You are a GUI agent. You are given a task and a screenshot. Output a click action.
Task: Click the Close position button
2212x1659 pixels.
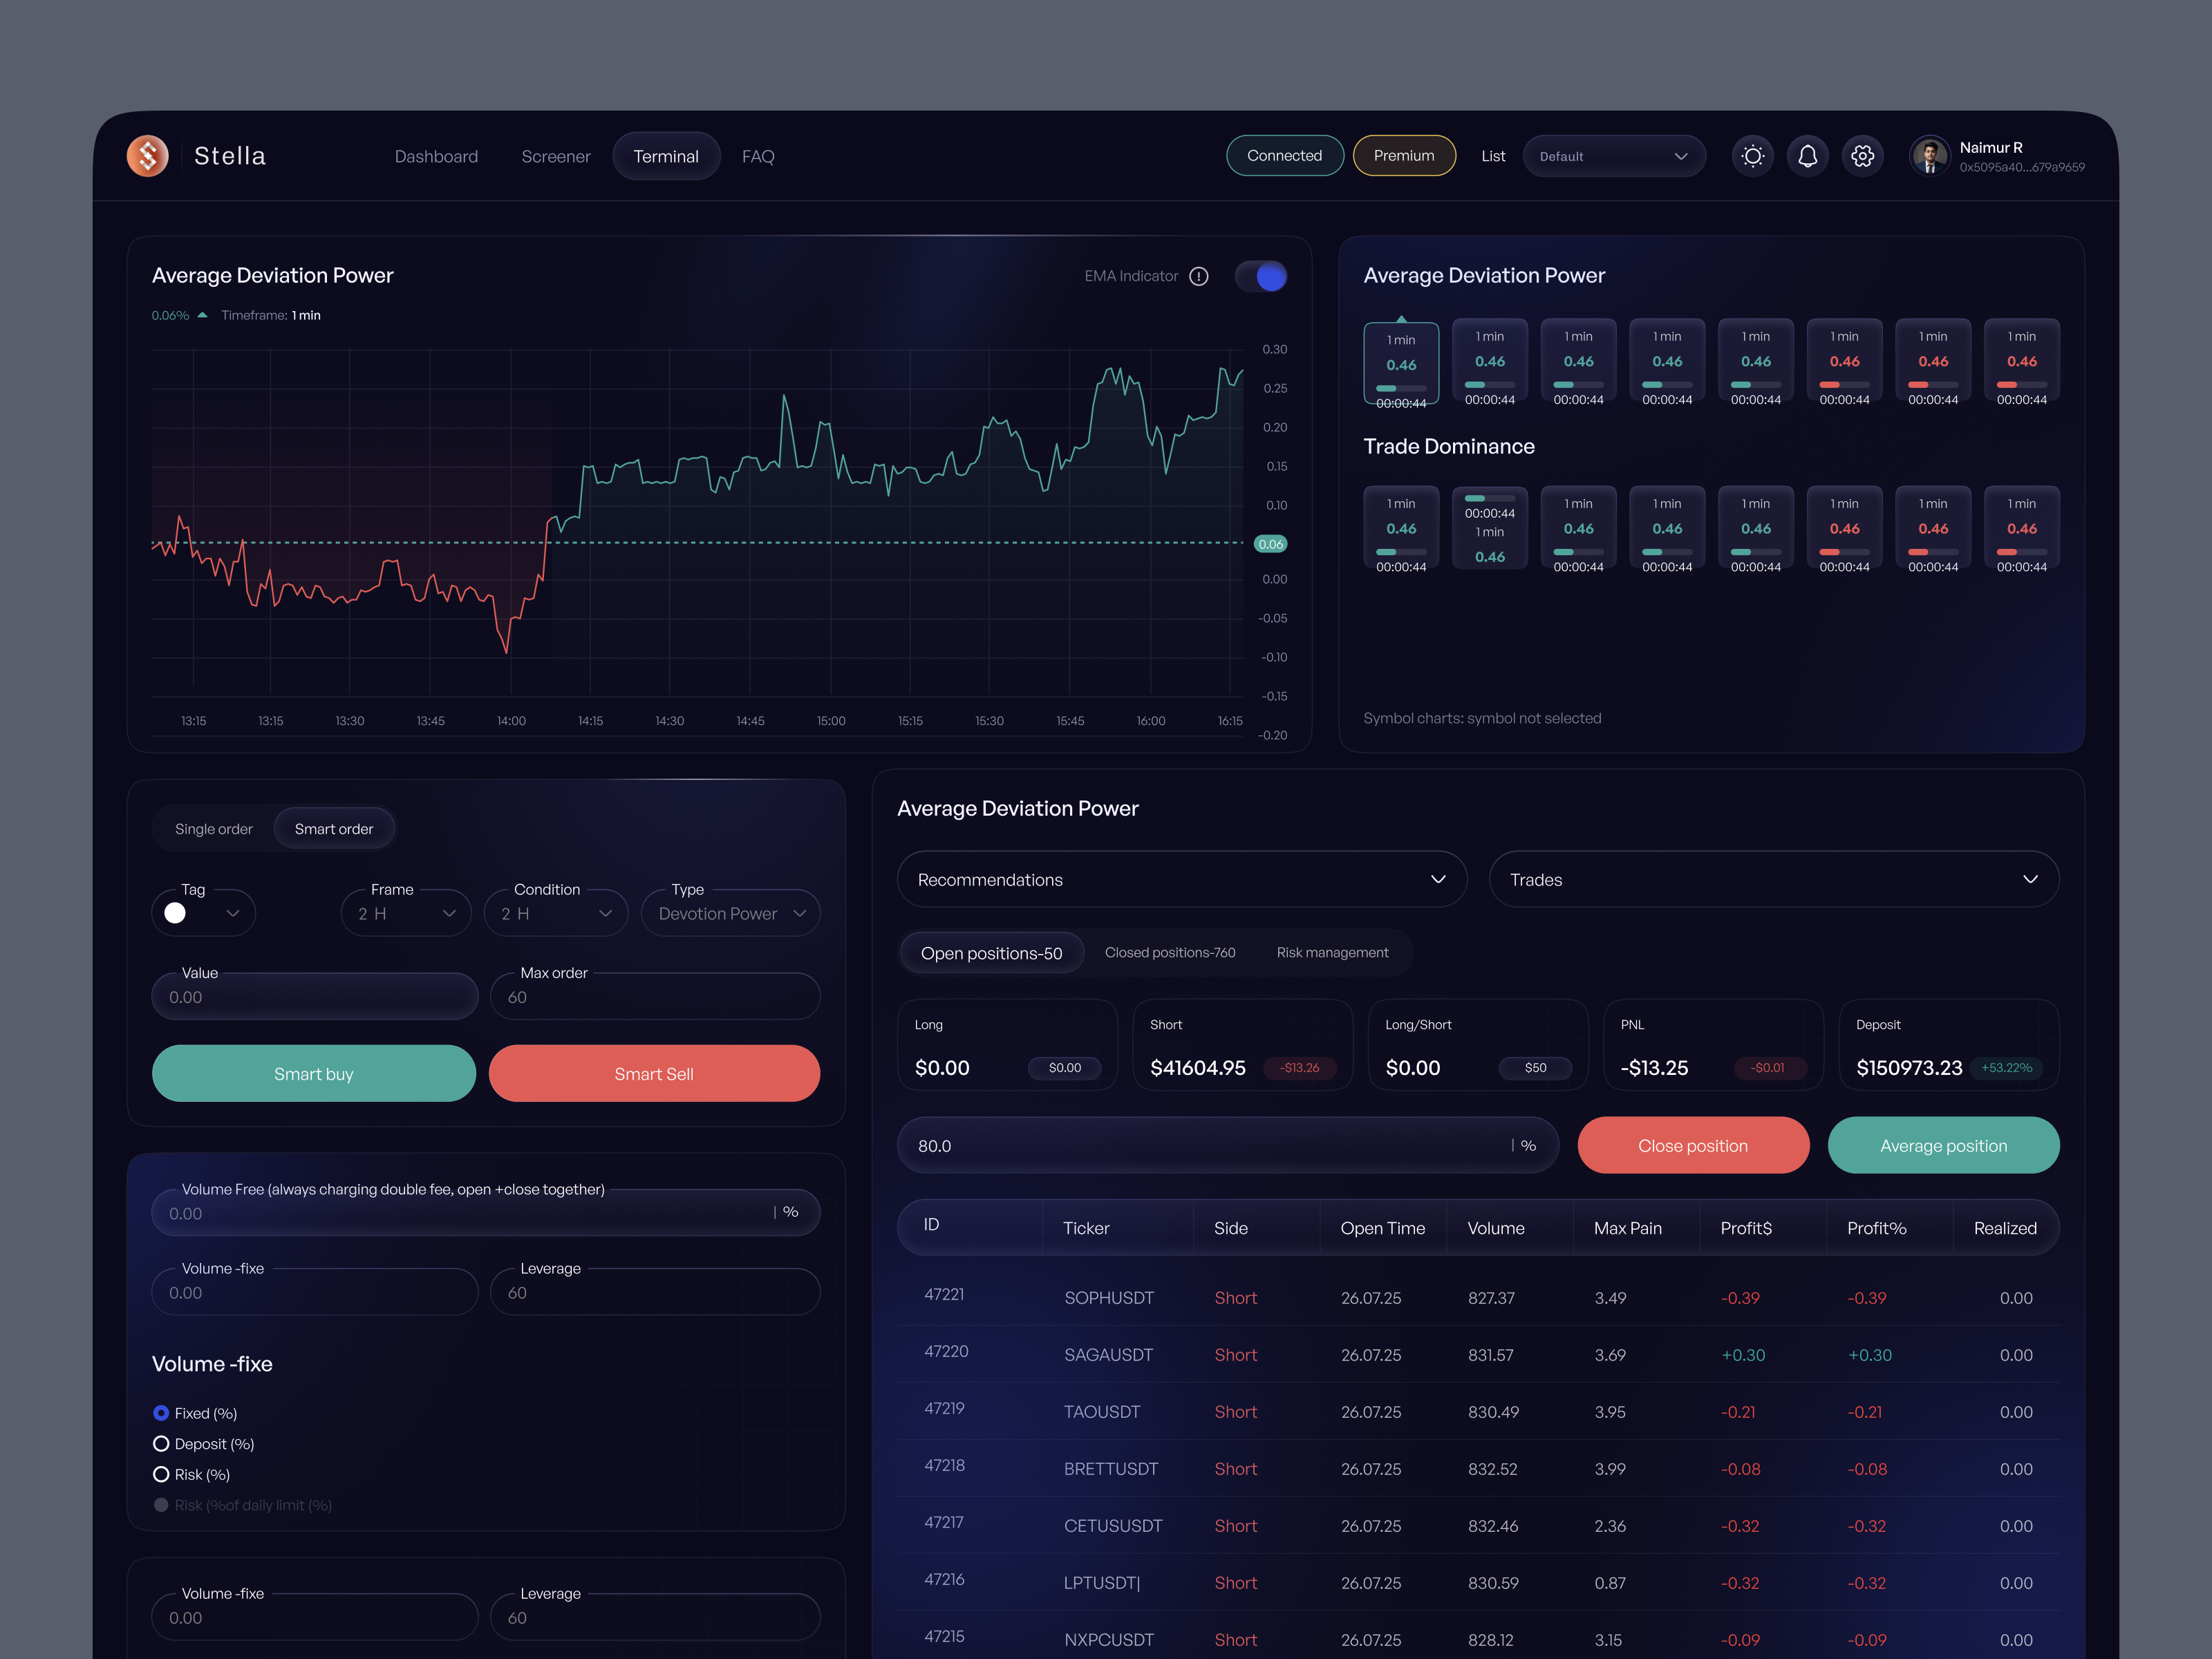[x=1693, y=1145]
